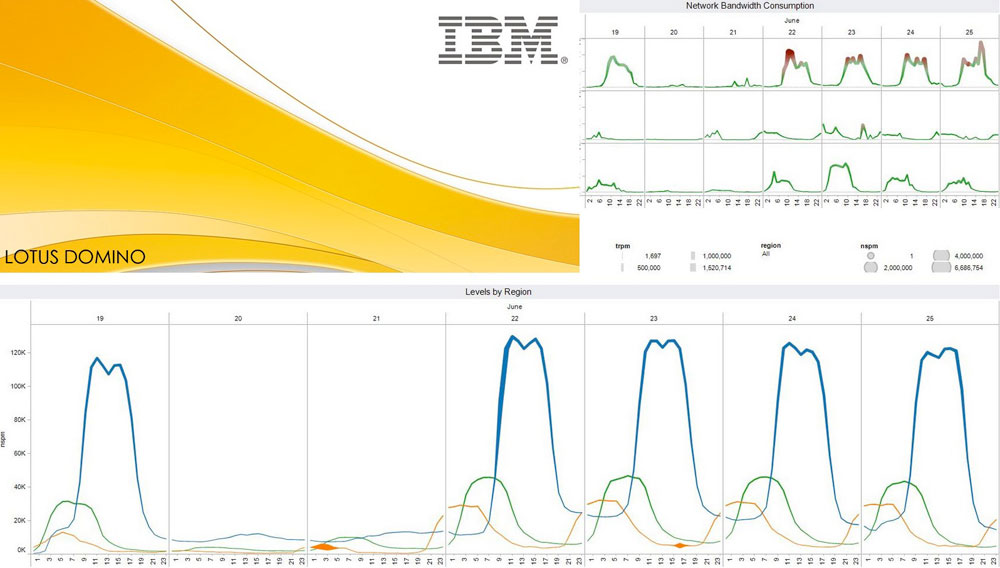The image size is (1000, 568).
Task: Highlight the trpm 1,520,714 legend bar
Action: pos(692,268)
